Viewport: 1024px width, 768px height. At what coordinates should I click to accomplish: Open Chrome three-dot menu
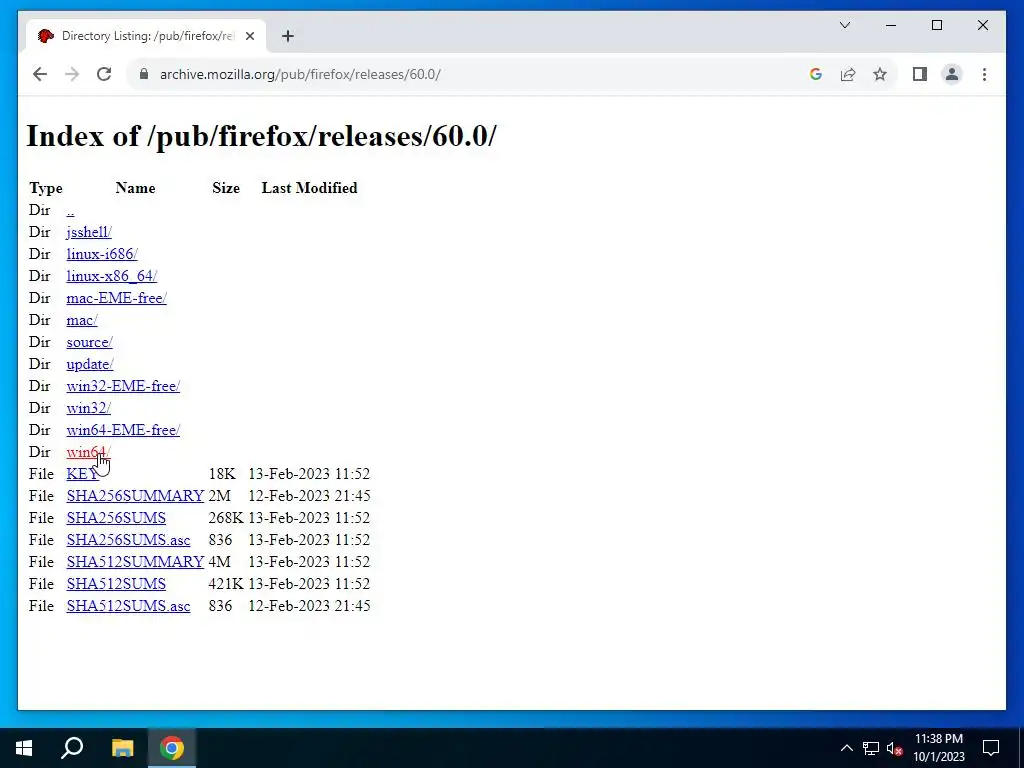pos(984,74)
